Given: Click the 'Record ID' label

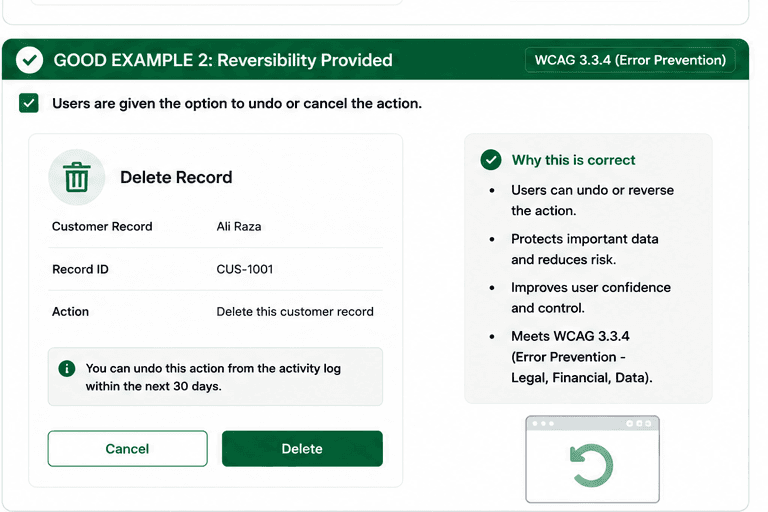Looking at the screenshot, I should pyautogui.click(x=80, y=269).
